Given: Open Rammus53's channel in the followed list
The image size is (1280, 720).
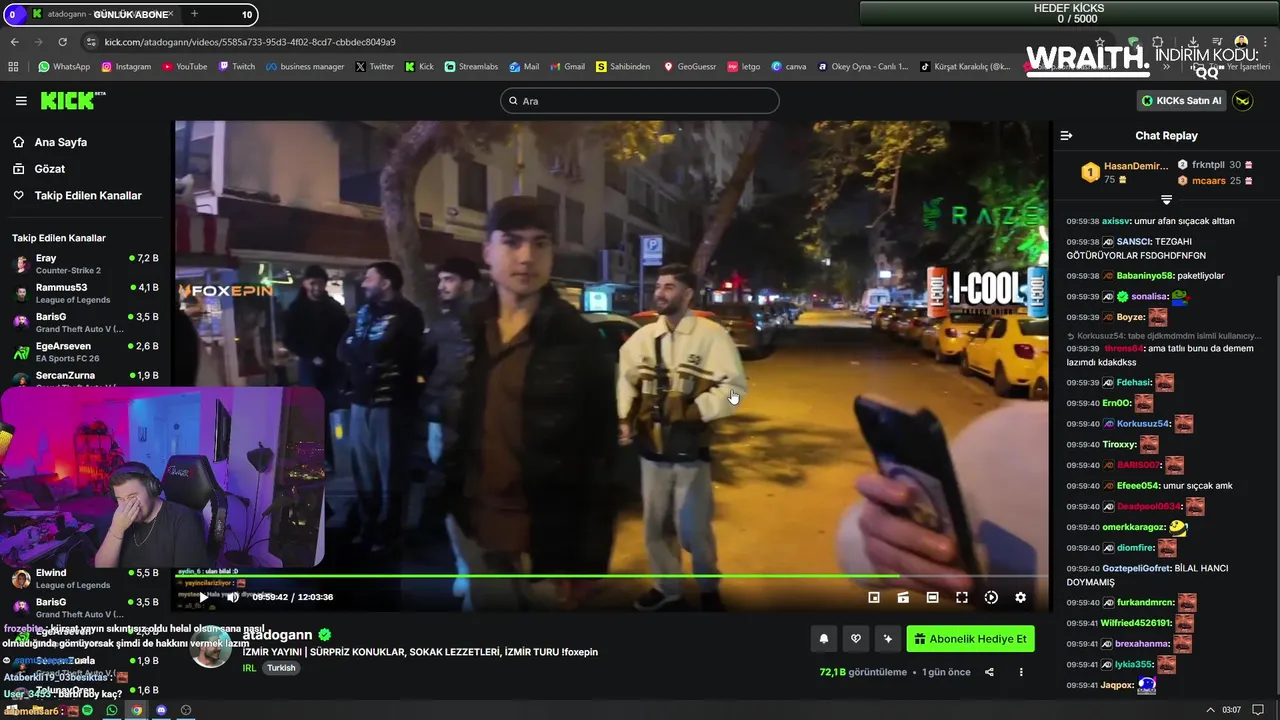Looking at the screenshot, I should (x=85, y=293).
